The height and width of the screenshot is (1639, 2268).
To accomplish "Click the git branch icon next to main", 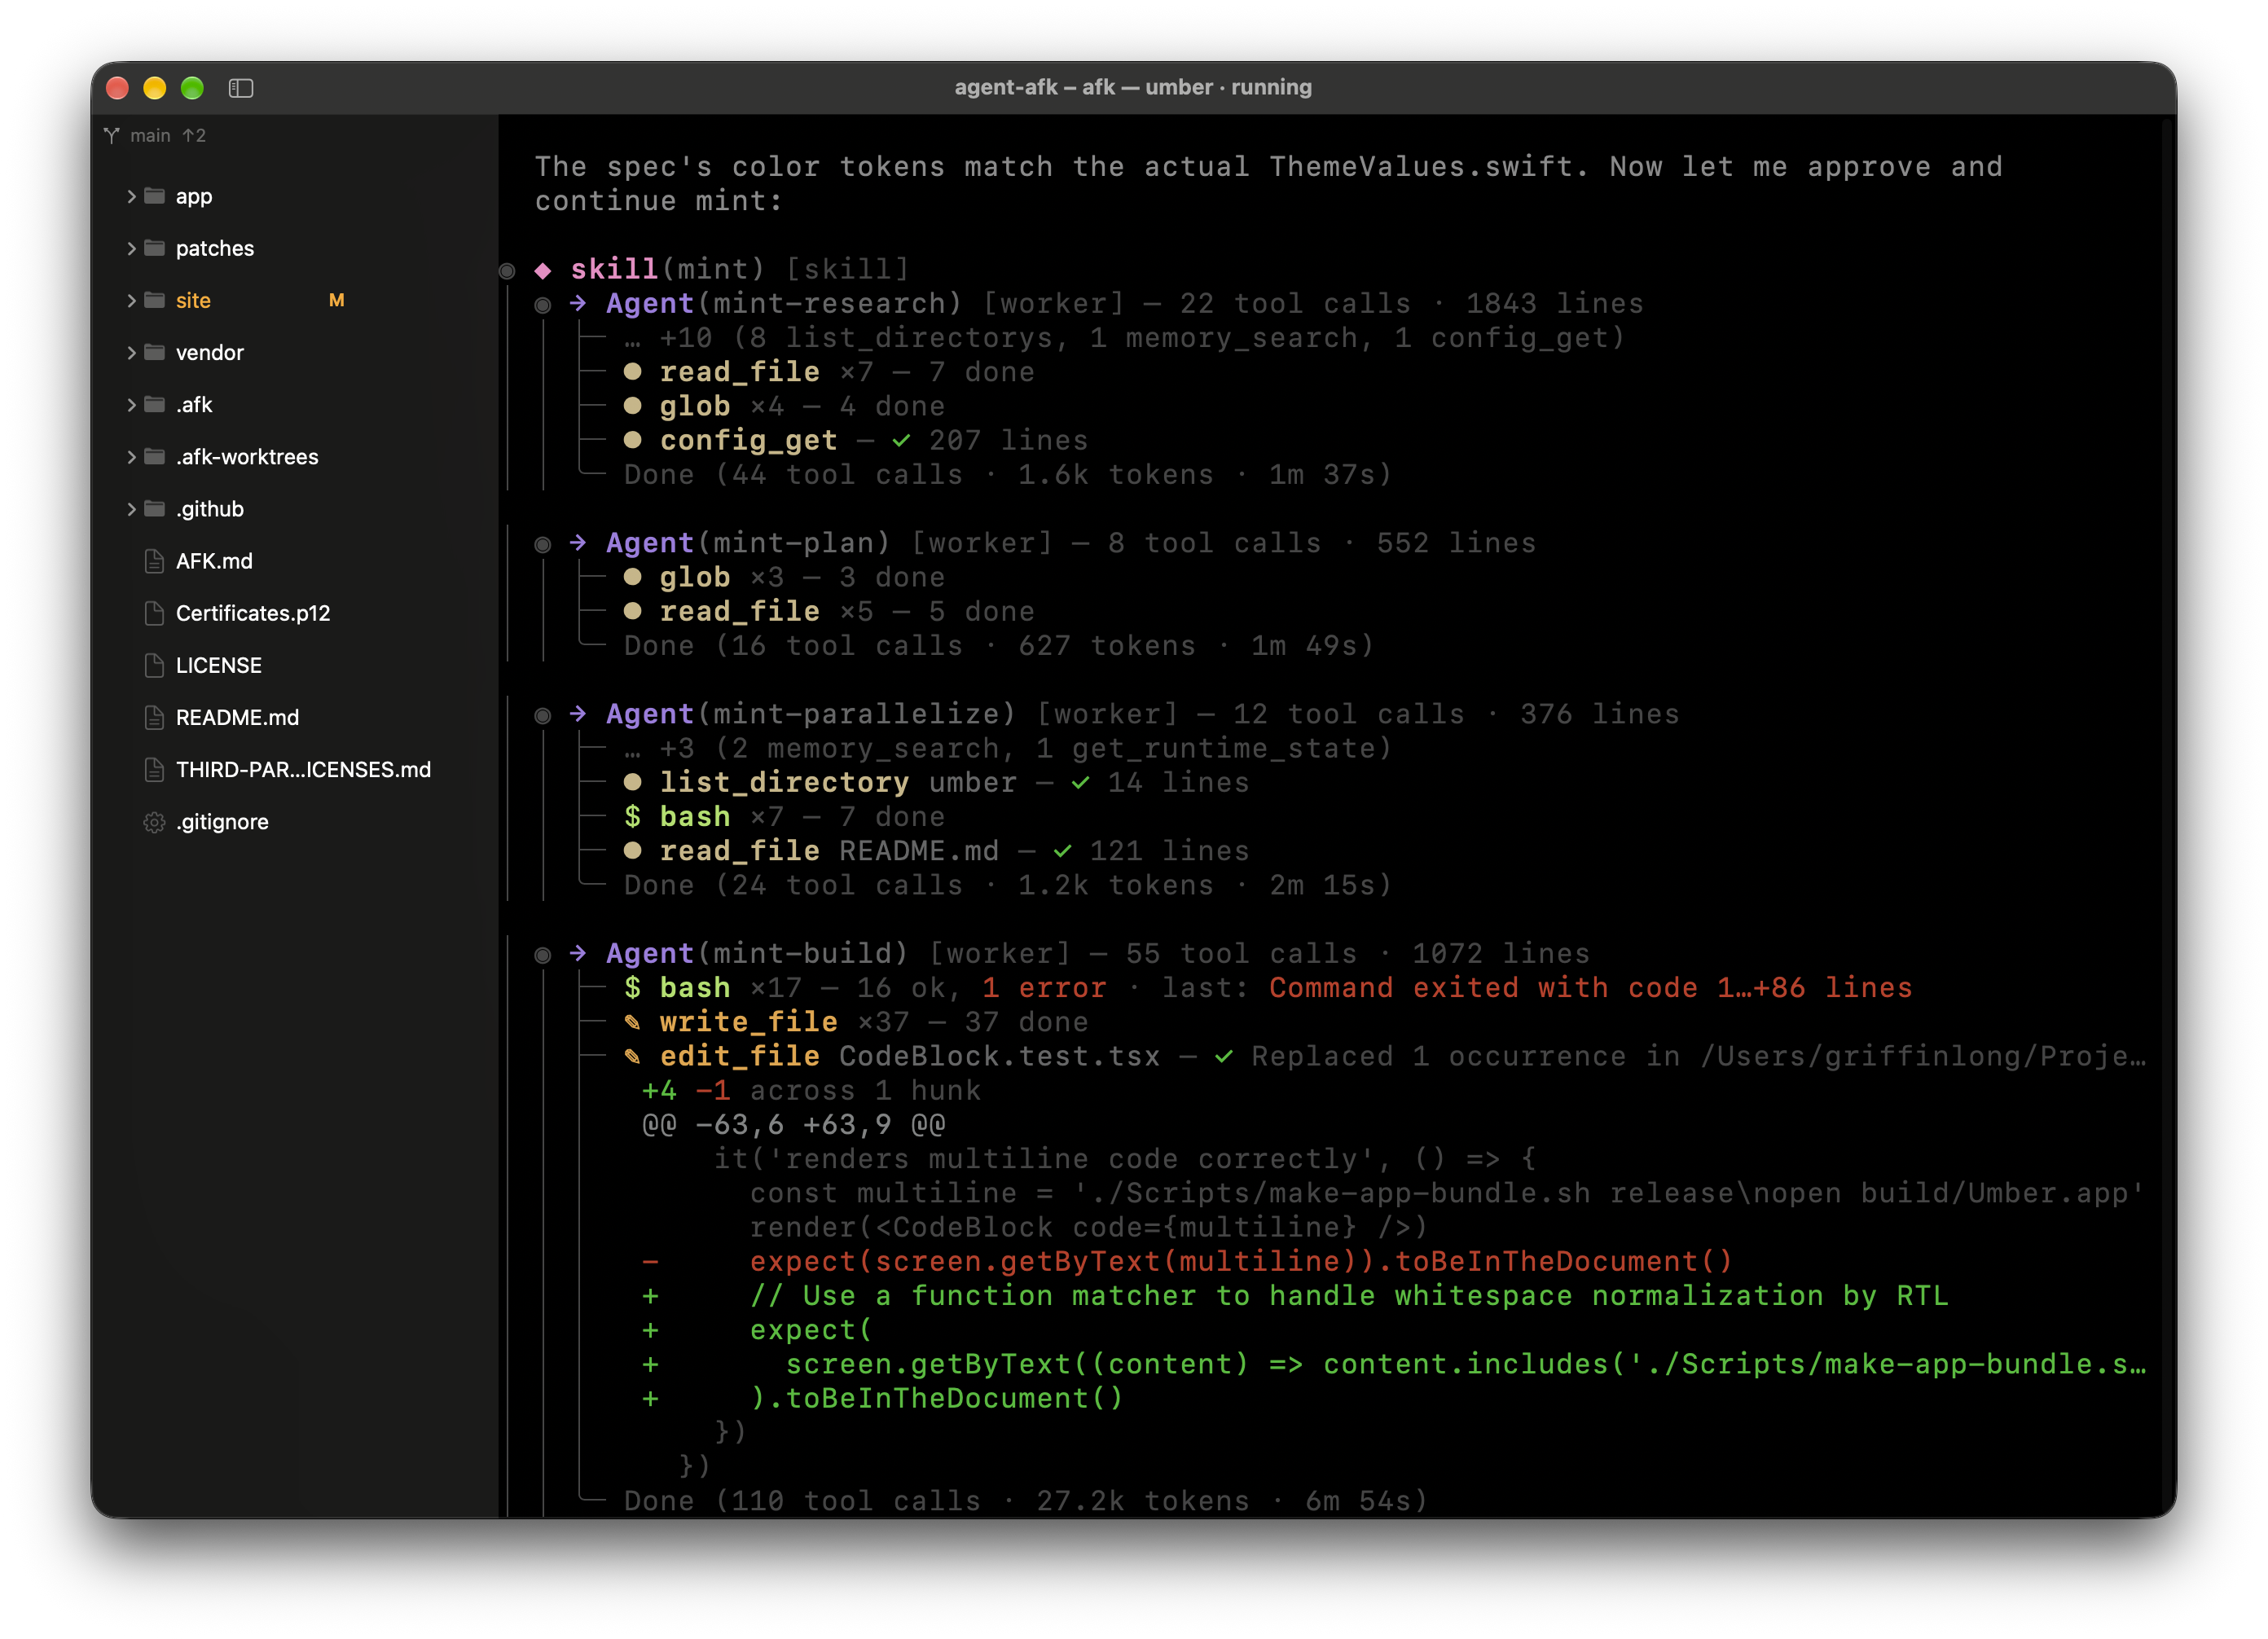I will click(112, 135).
